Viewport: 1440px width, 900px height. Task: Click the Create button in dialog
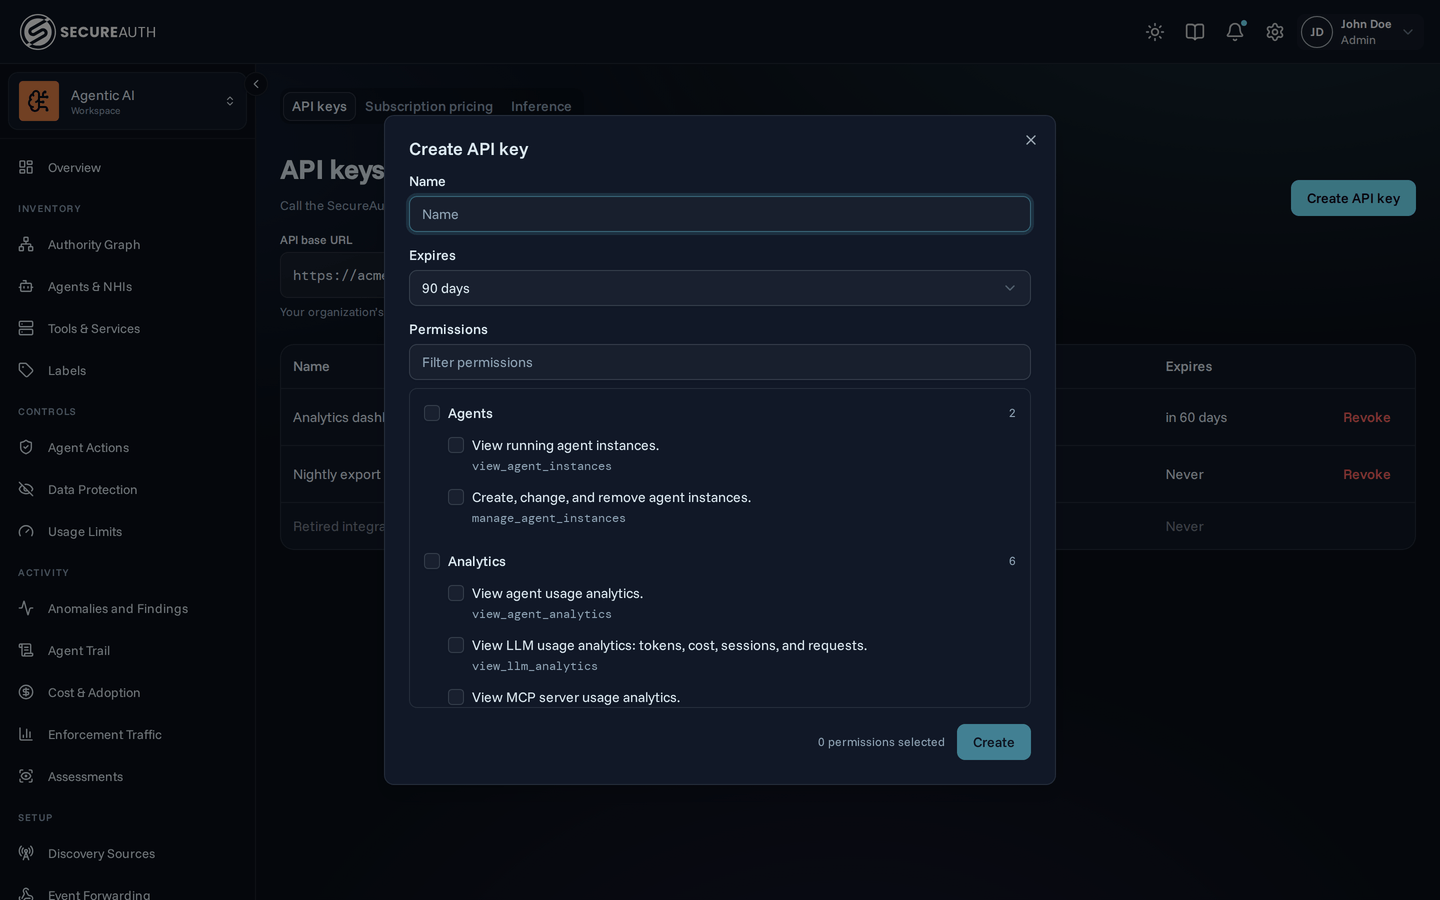pyautogui.click(x=994, y=742)
